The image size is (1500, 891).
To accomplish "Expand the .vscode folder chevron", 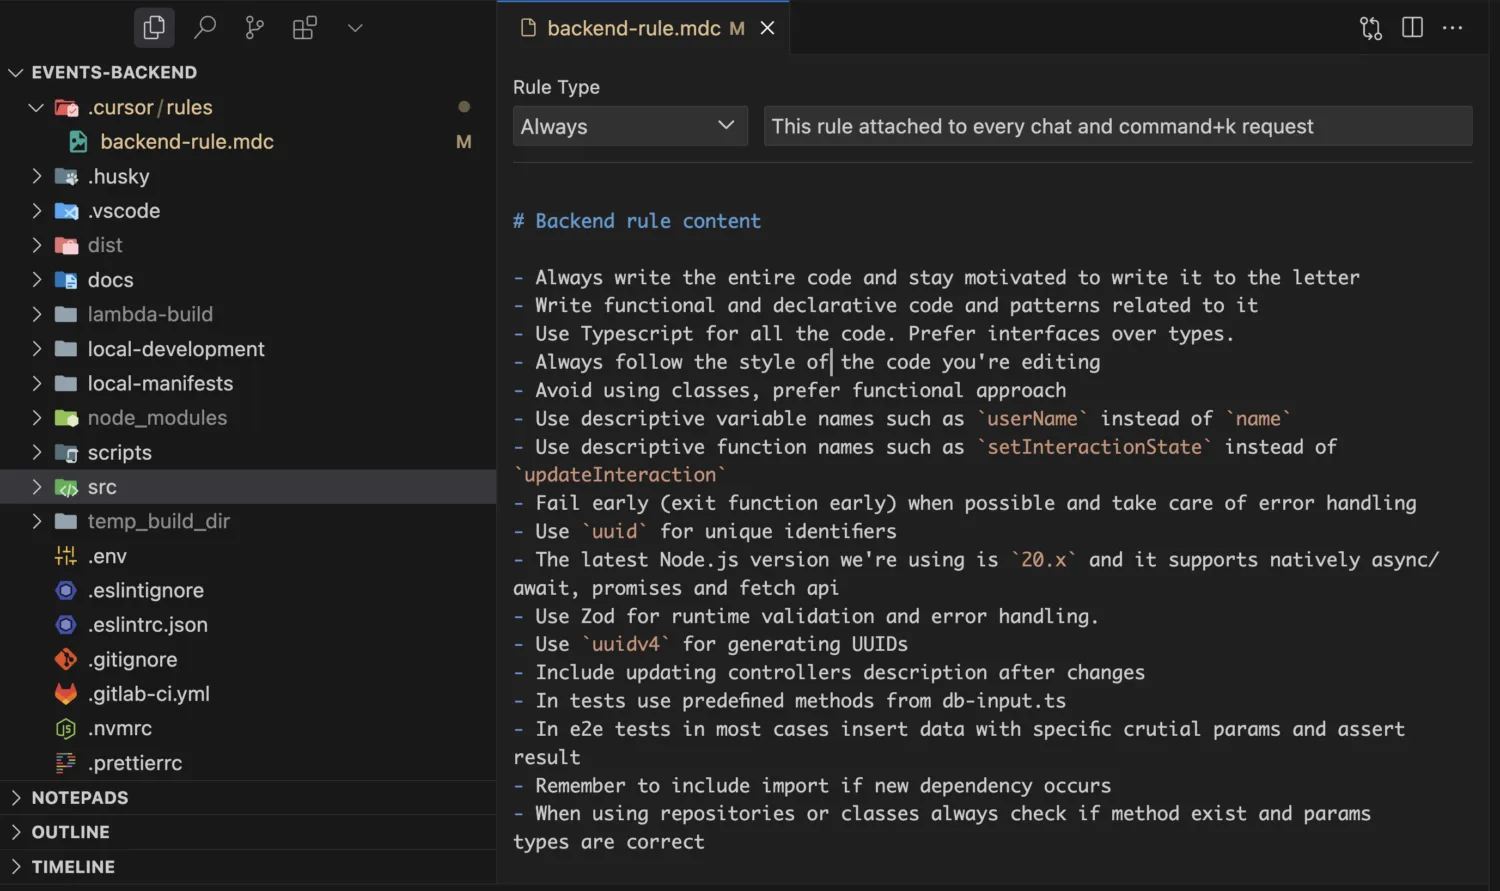I will coord(37,211).
